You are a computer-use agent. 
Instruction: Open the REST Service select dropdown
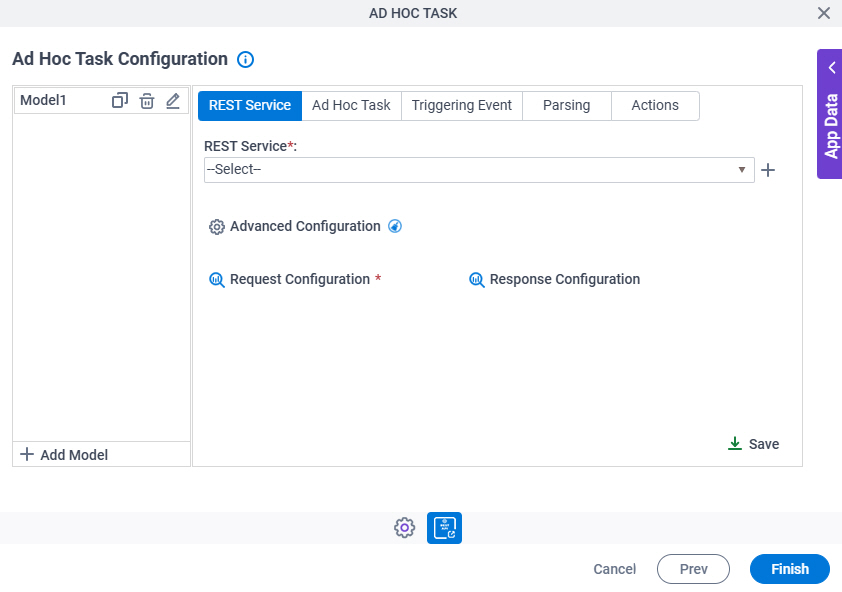point(479,170)
